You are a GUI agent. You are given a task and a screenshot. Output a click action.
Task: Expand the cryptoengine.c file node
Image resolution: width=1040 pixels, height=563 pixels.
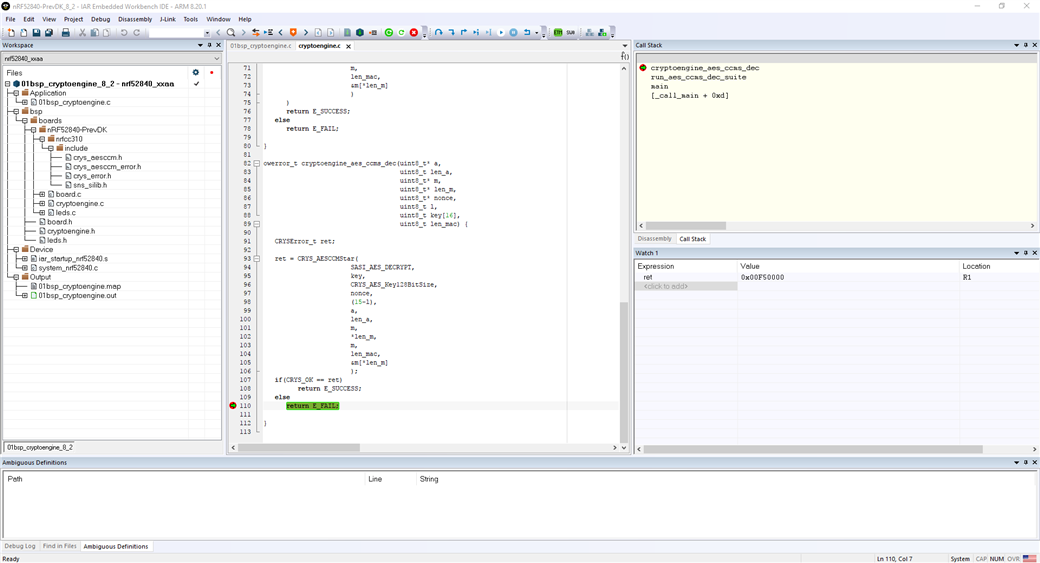[42, 204]
